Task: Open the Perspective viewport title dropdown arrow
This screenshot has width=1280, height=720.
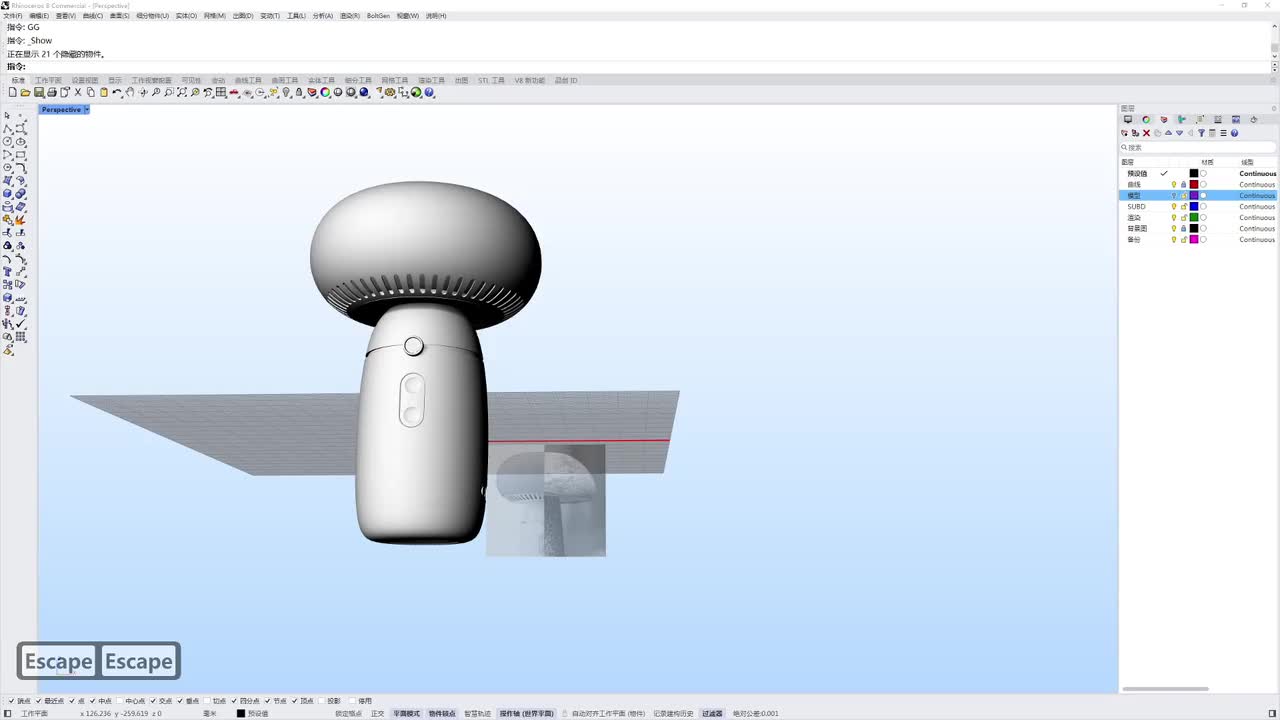Action: pos(87,109)
